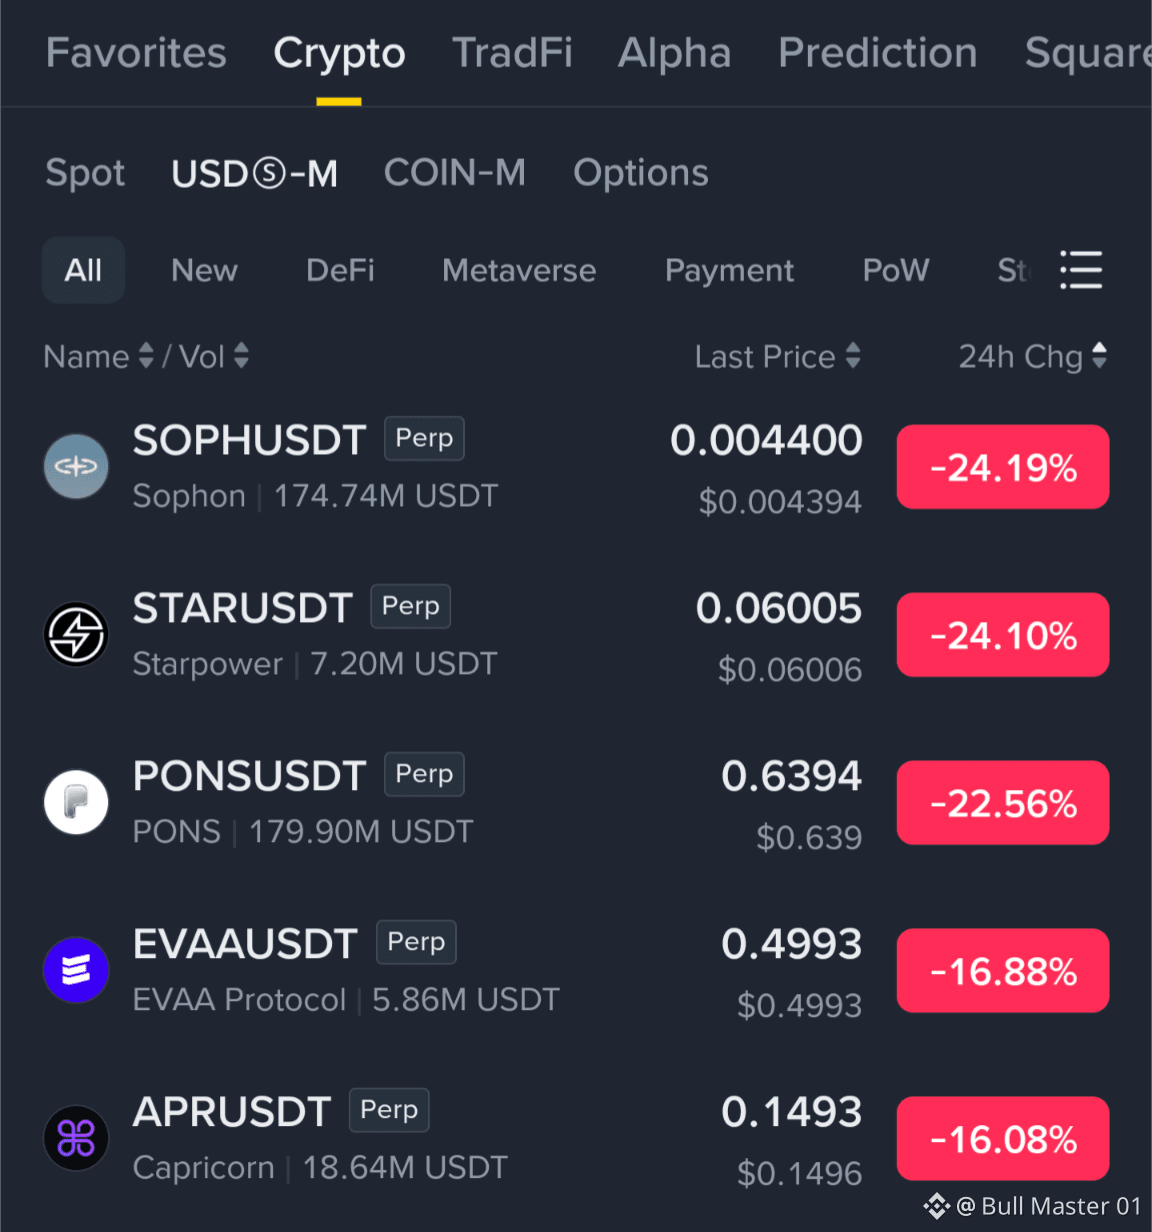Tap the Binance watermark logo icon

click(x=936, y=1206)
